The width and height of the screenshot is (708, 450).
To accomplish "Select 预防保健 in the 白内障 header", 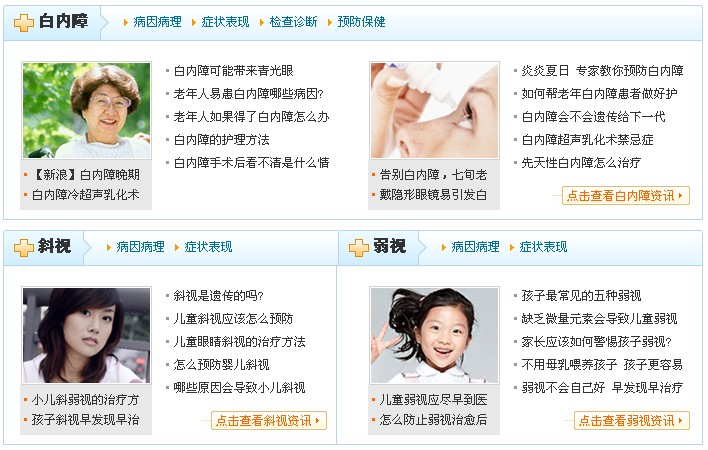I will [x=361, y=22].
